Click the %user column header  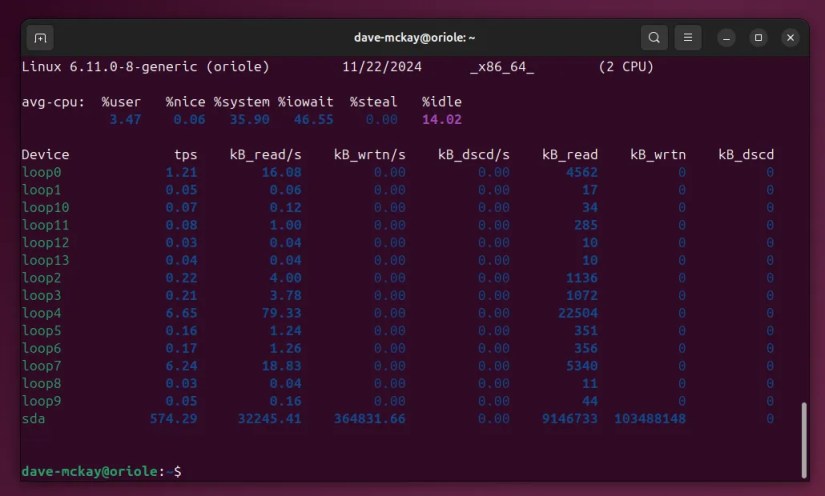click(121, 102)
